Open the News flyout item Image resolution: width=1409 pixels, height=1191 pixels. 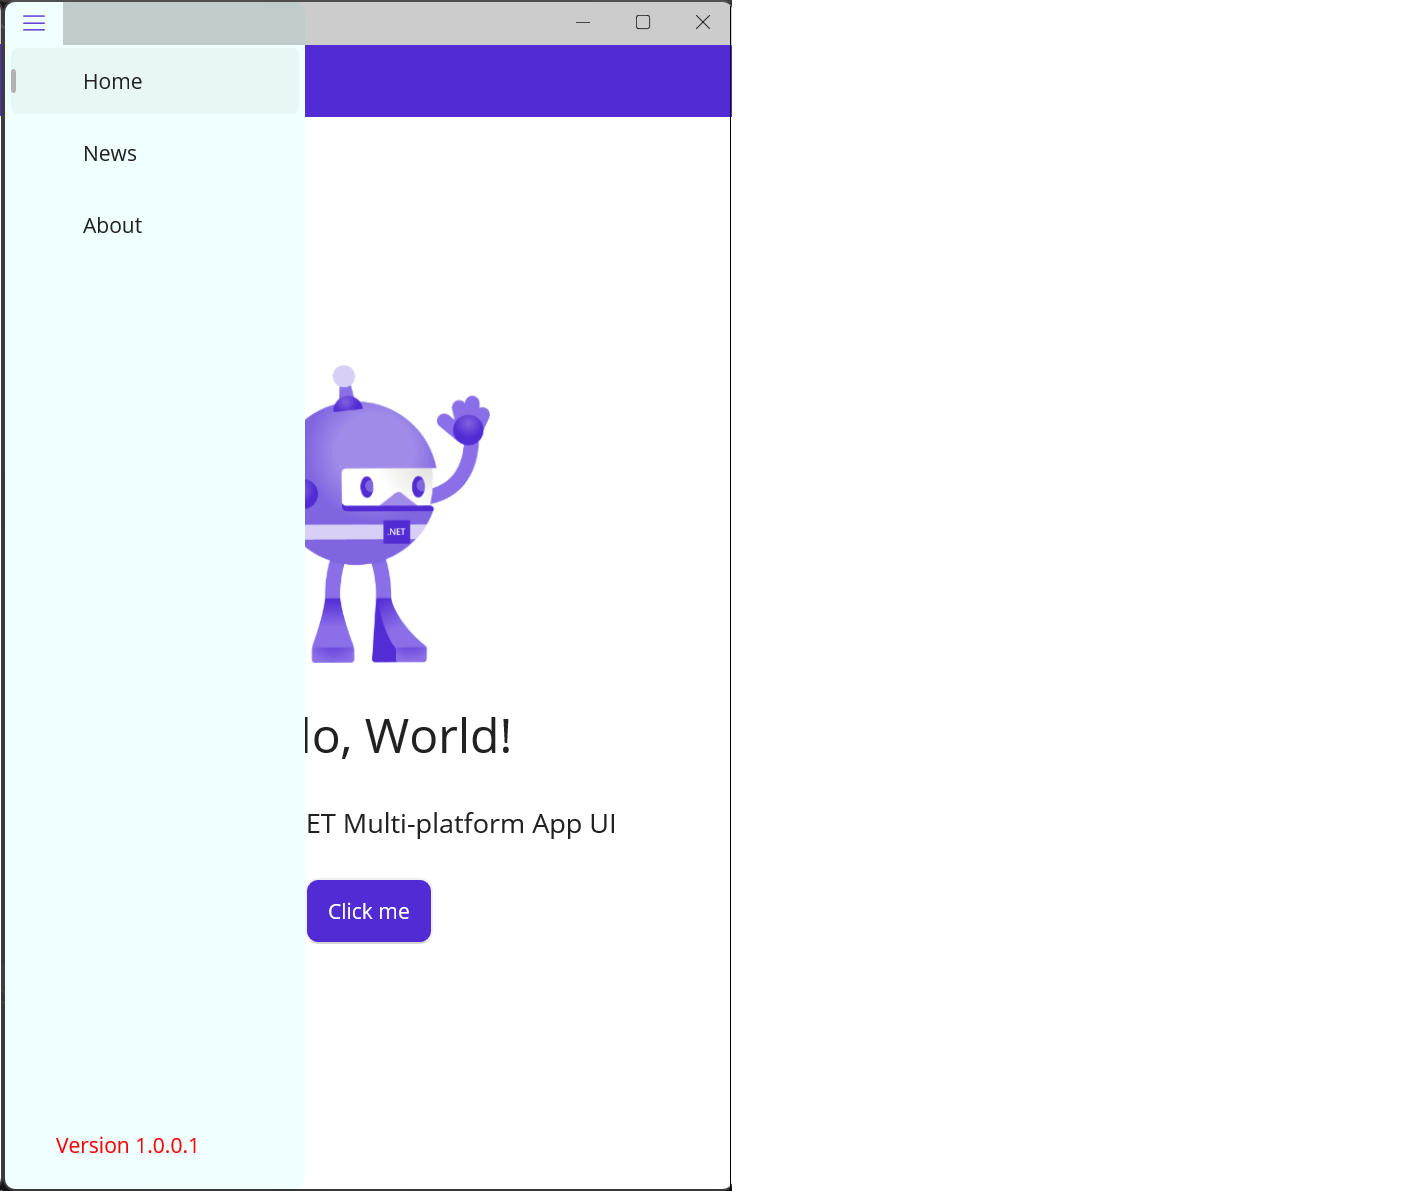[x=155, y=153]
